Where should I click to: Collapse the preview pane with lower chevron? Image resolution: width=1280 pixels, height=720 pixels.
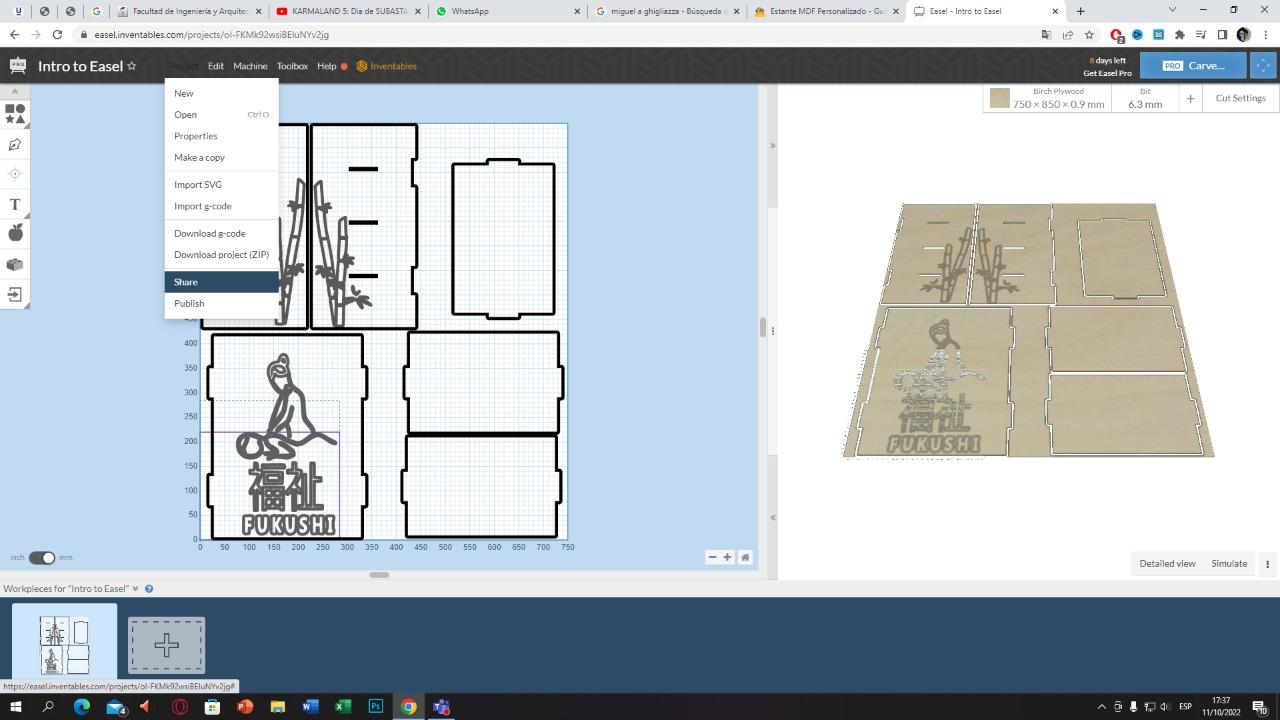pos(772,517)
